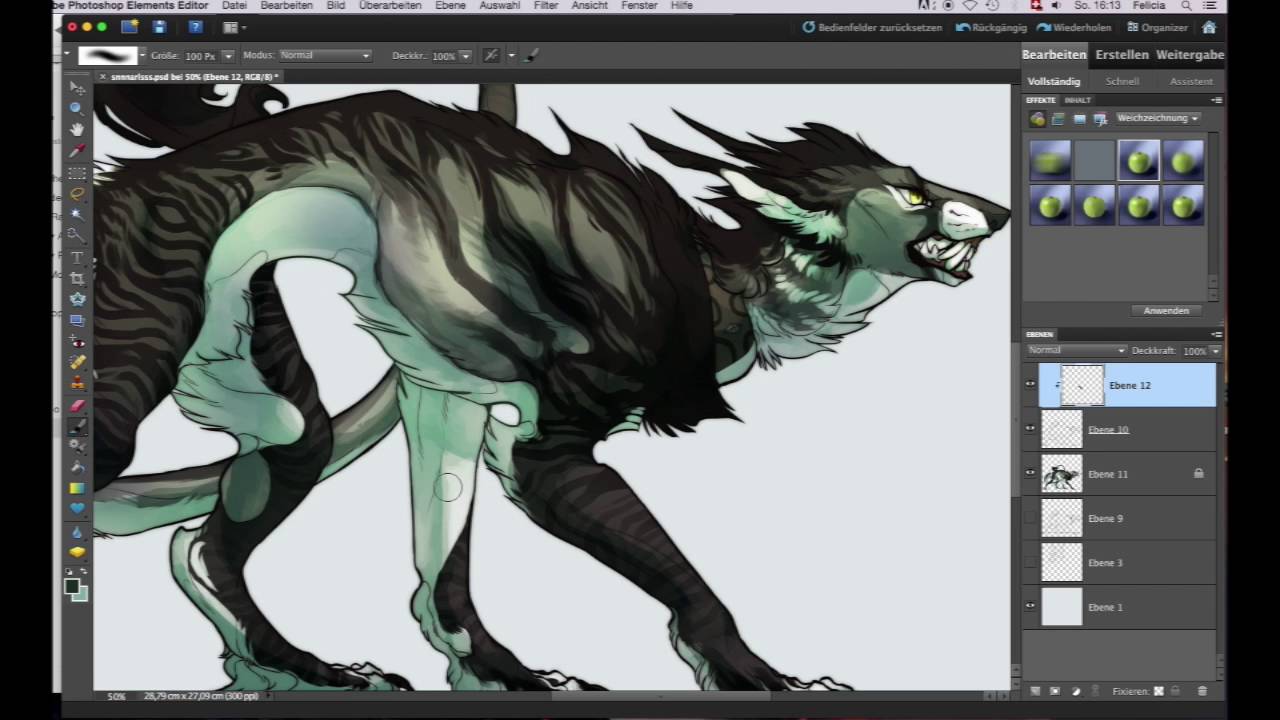Select the Zoom tool
This screenshot has width=1280, height=720.
[x=77, y=108]
